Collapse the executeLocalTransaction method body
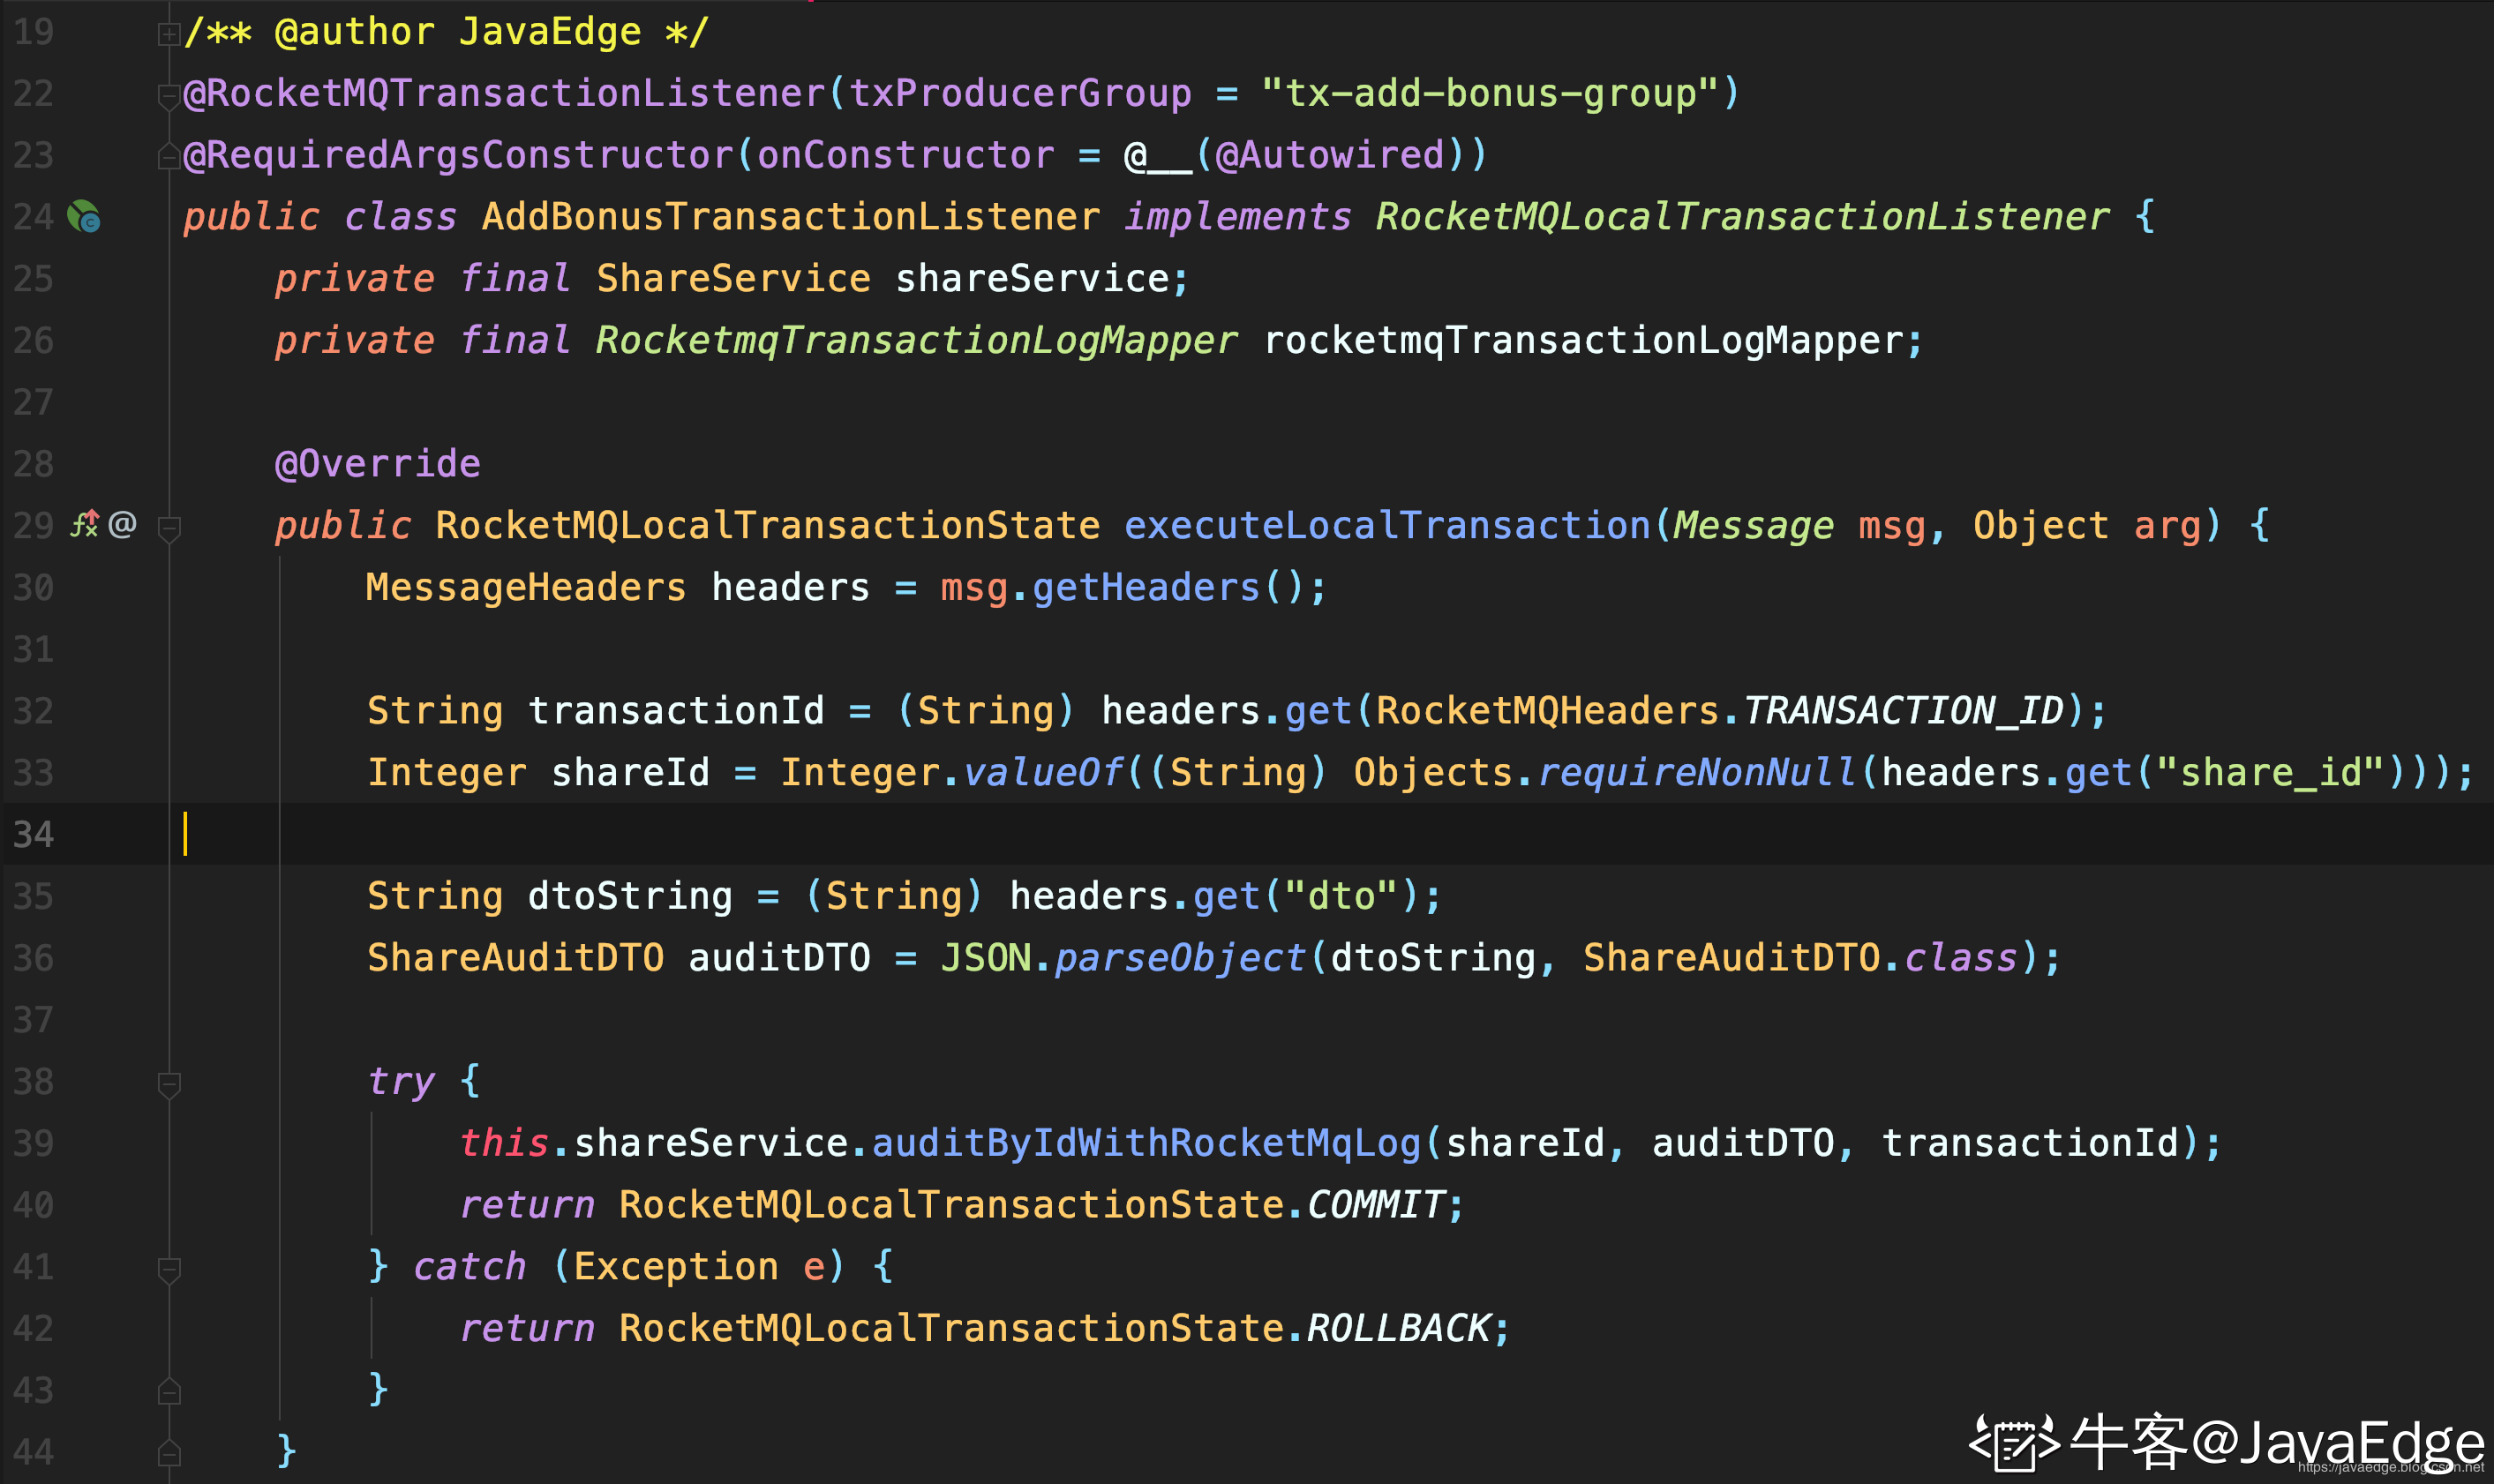 [x=169, y=528]
